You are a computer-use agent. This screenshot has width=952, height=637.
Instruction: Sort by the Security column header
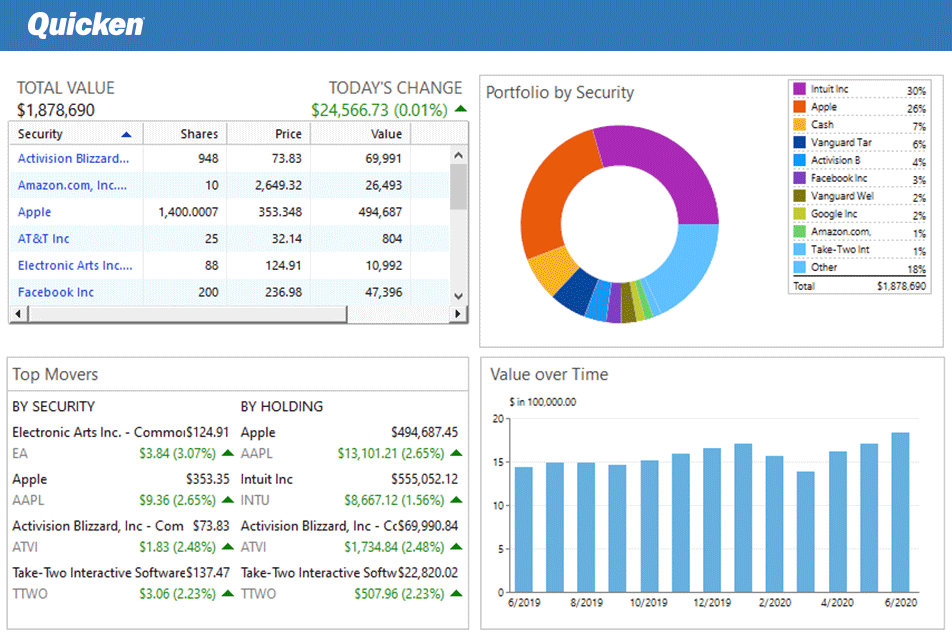coord(76,134)
